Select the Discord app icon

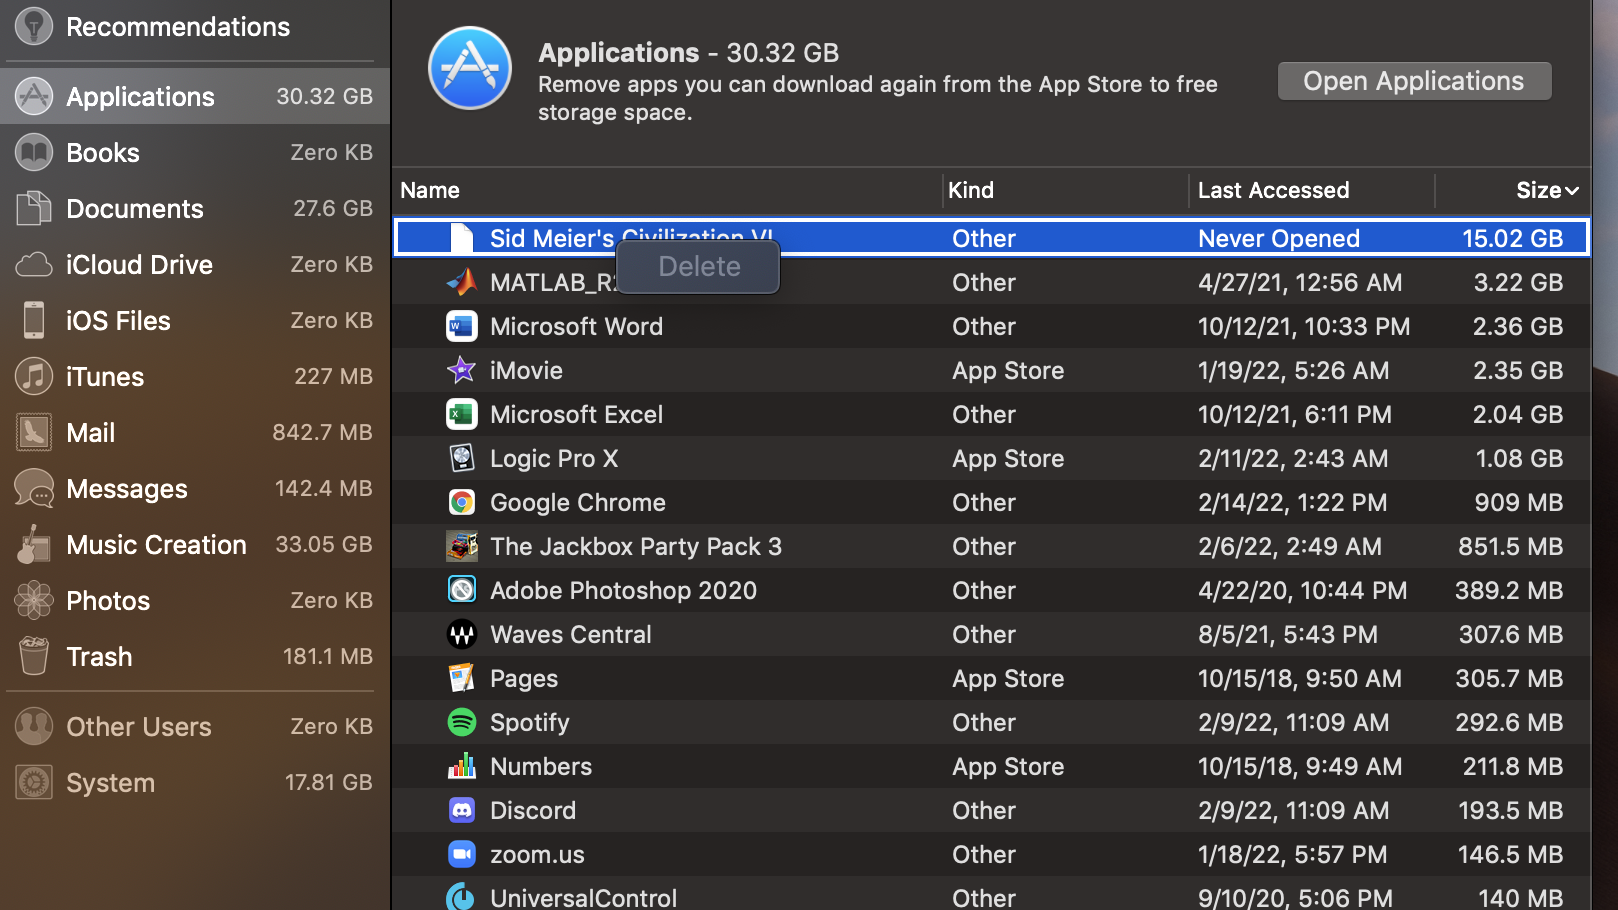pos(461,810)
